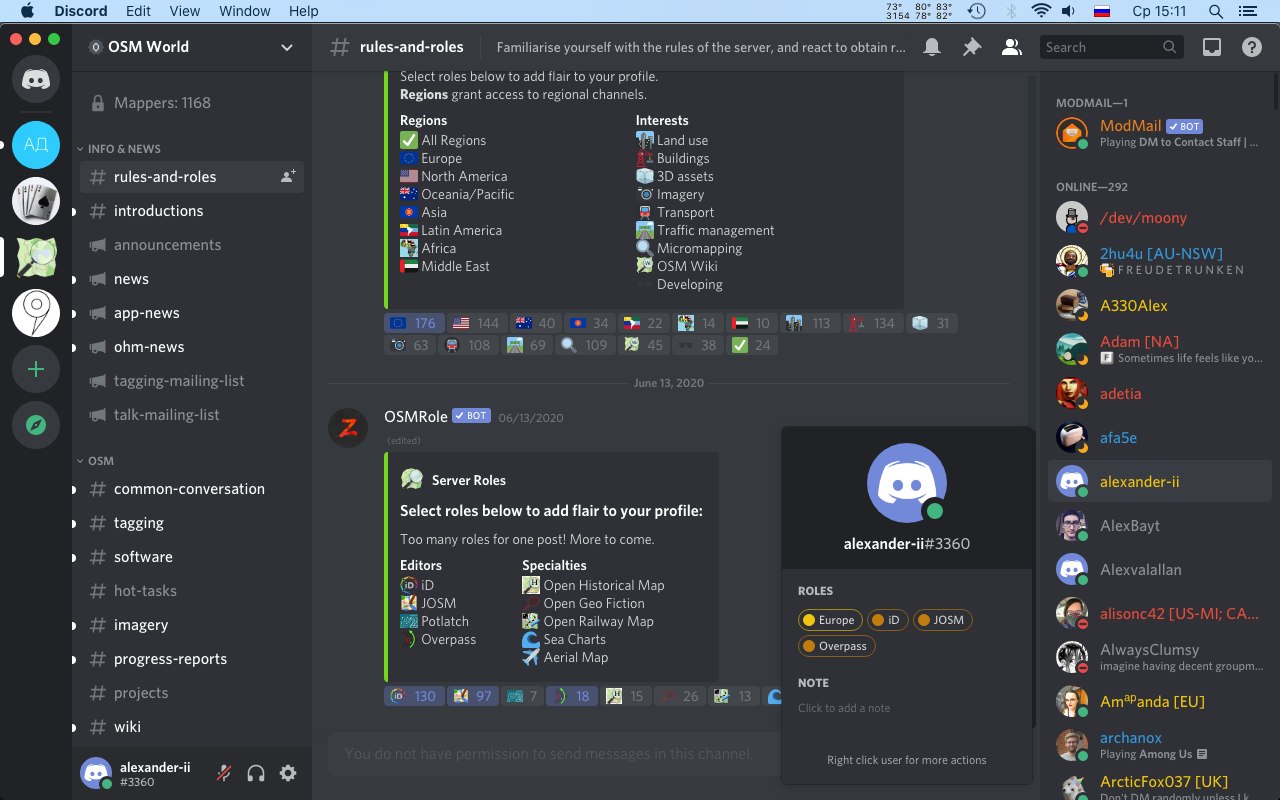This screenshot has height=800, width=1280.
Task: Open the announcements channel
Action: click(x=192, y=245)
